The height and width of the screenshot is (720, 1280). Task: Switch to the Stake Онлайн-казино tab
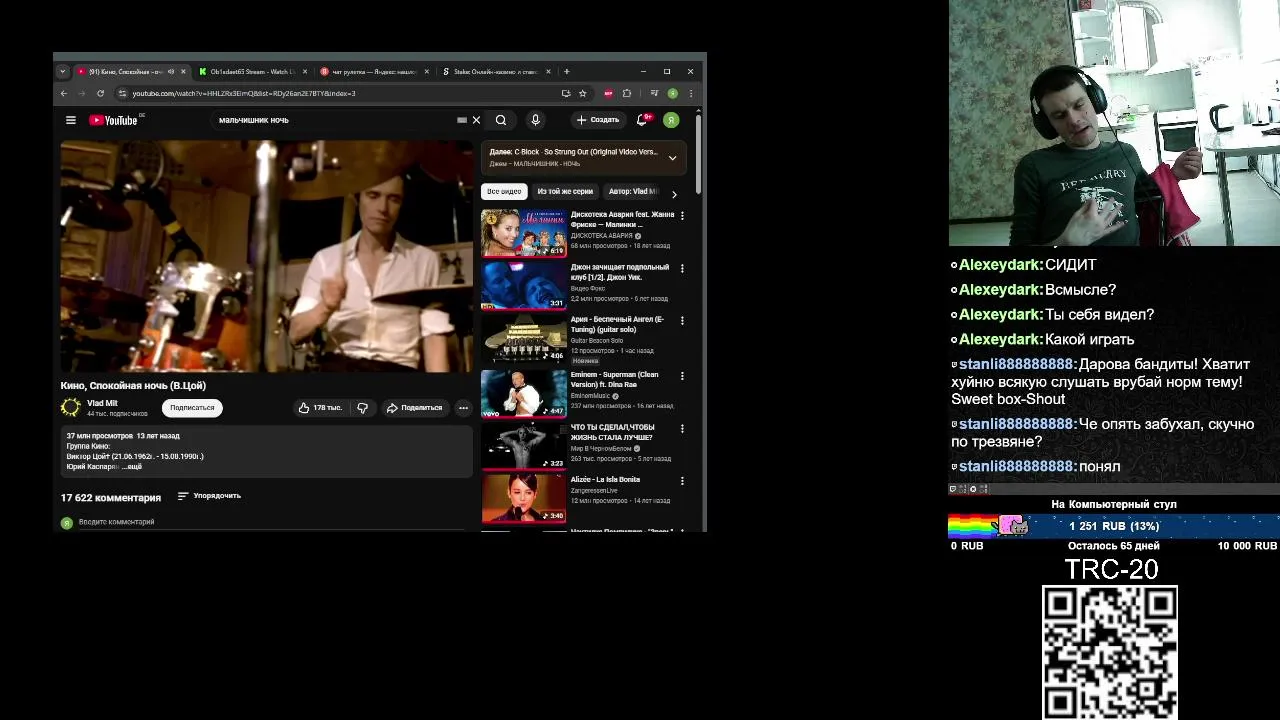pos(496,72)
